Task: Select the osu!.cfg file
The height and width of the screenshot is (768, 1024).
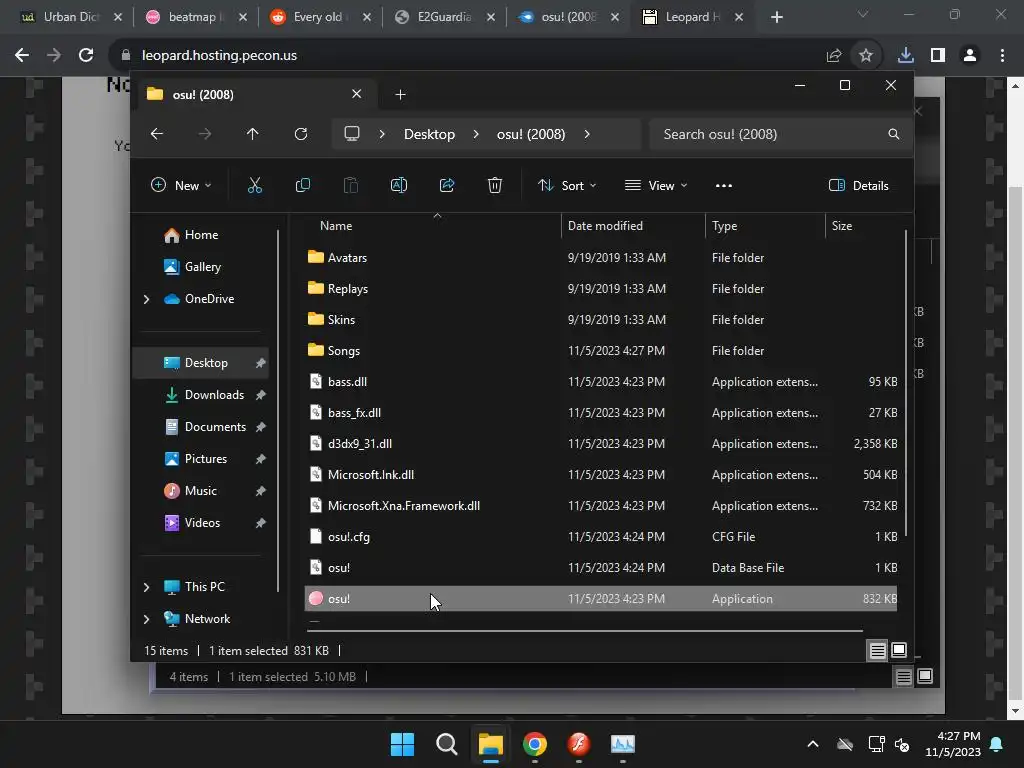Action: pyautogui.click(x=600, y=537)
